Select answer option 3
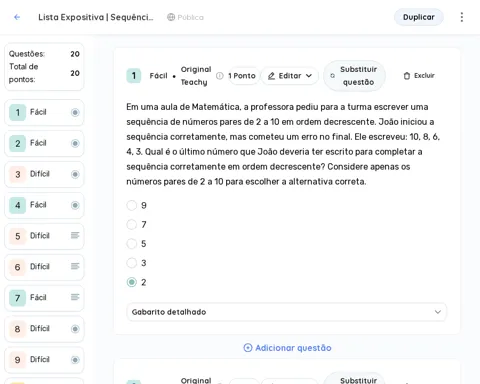This screenshot has height=384, width=480. 132,263
